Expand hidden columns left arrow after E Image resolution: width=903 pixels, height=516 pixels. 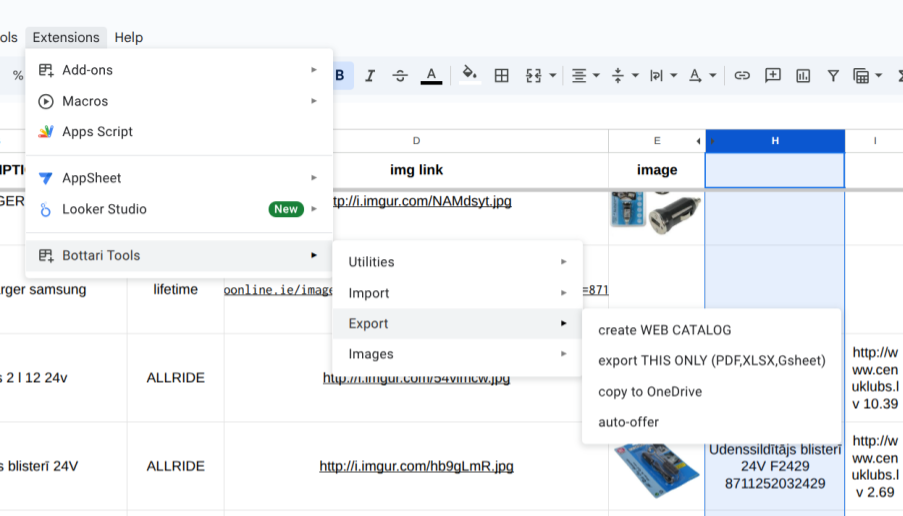(699, 141)
